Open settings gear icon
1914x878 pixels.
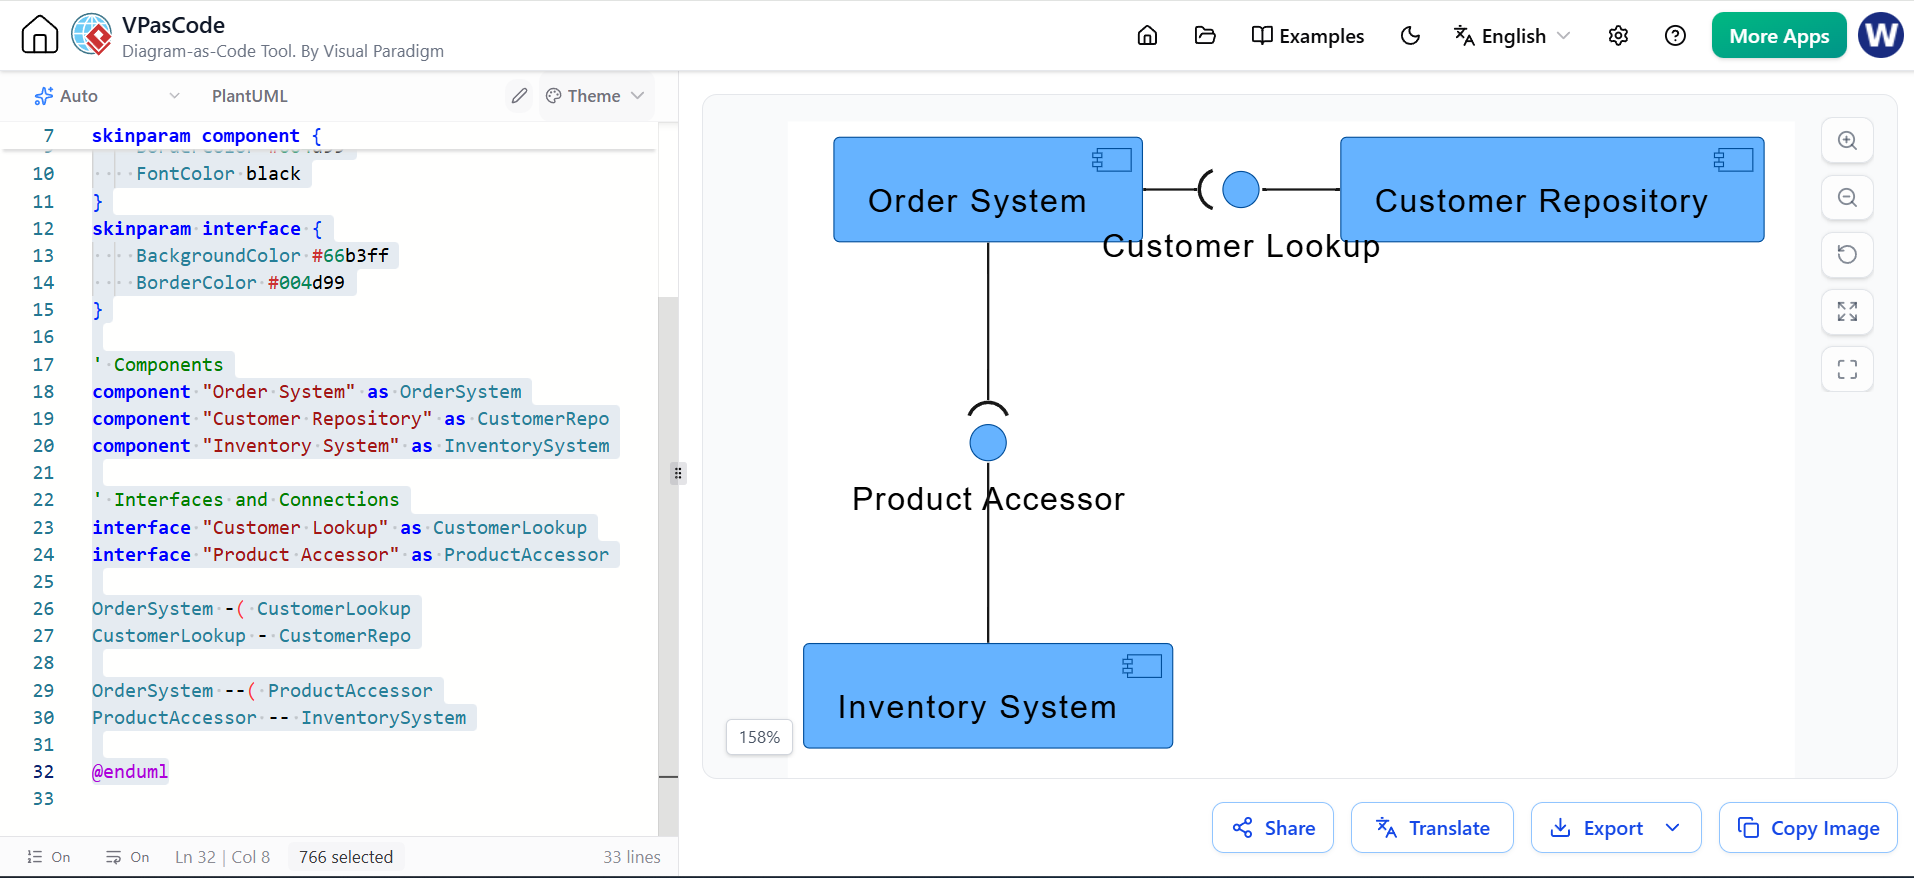click(1618, 36)
